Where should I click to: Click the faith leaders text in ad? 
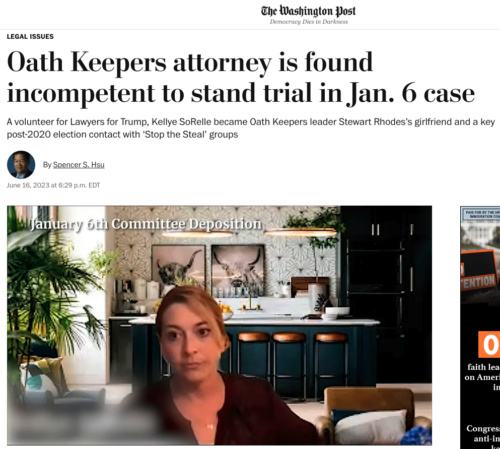coord(483,367)
